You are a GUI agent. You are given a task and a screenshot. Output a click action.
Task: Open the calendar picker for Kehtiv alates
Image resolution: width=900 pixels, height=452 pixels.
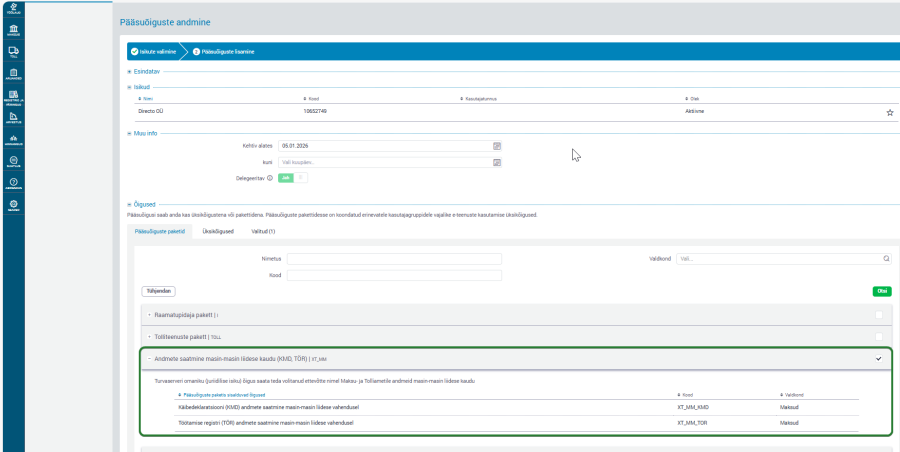pyautogui.click(x=496, y=145)
